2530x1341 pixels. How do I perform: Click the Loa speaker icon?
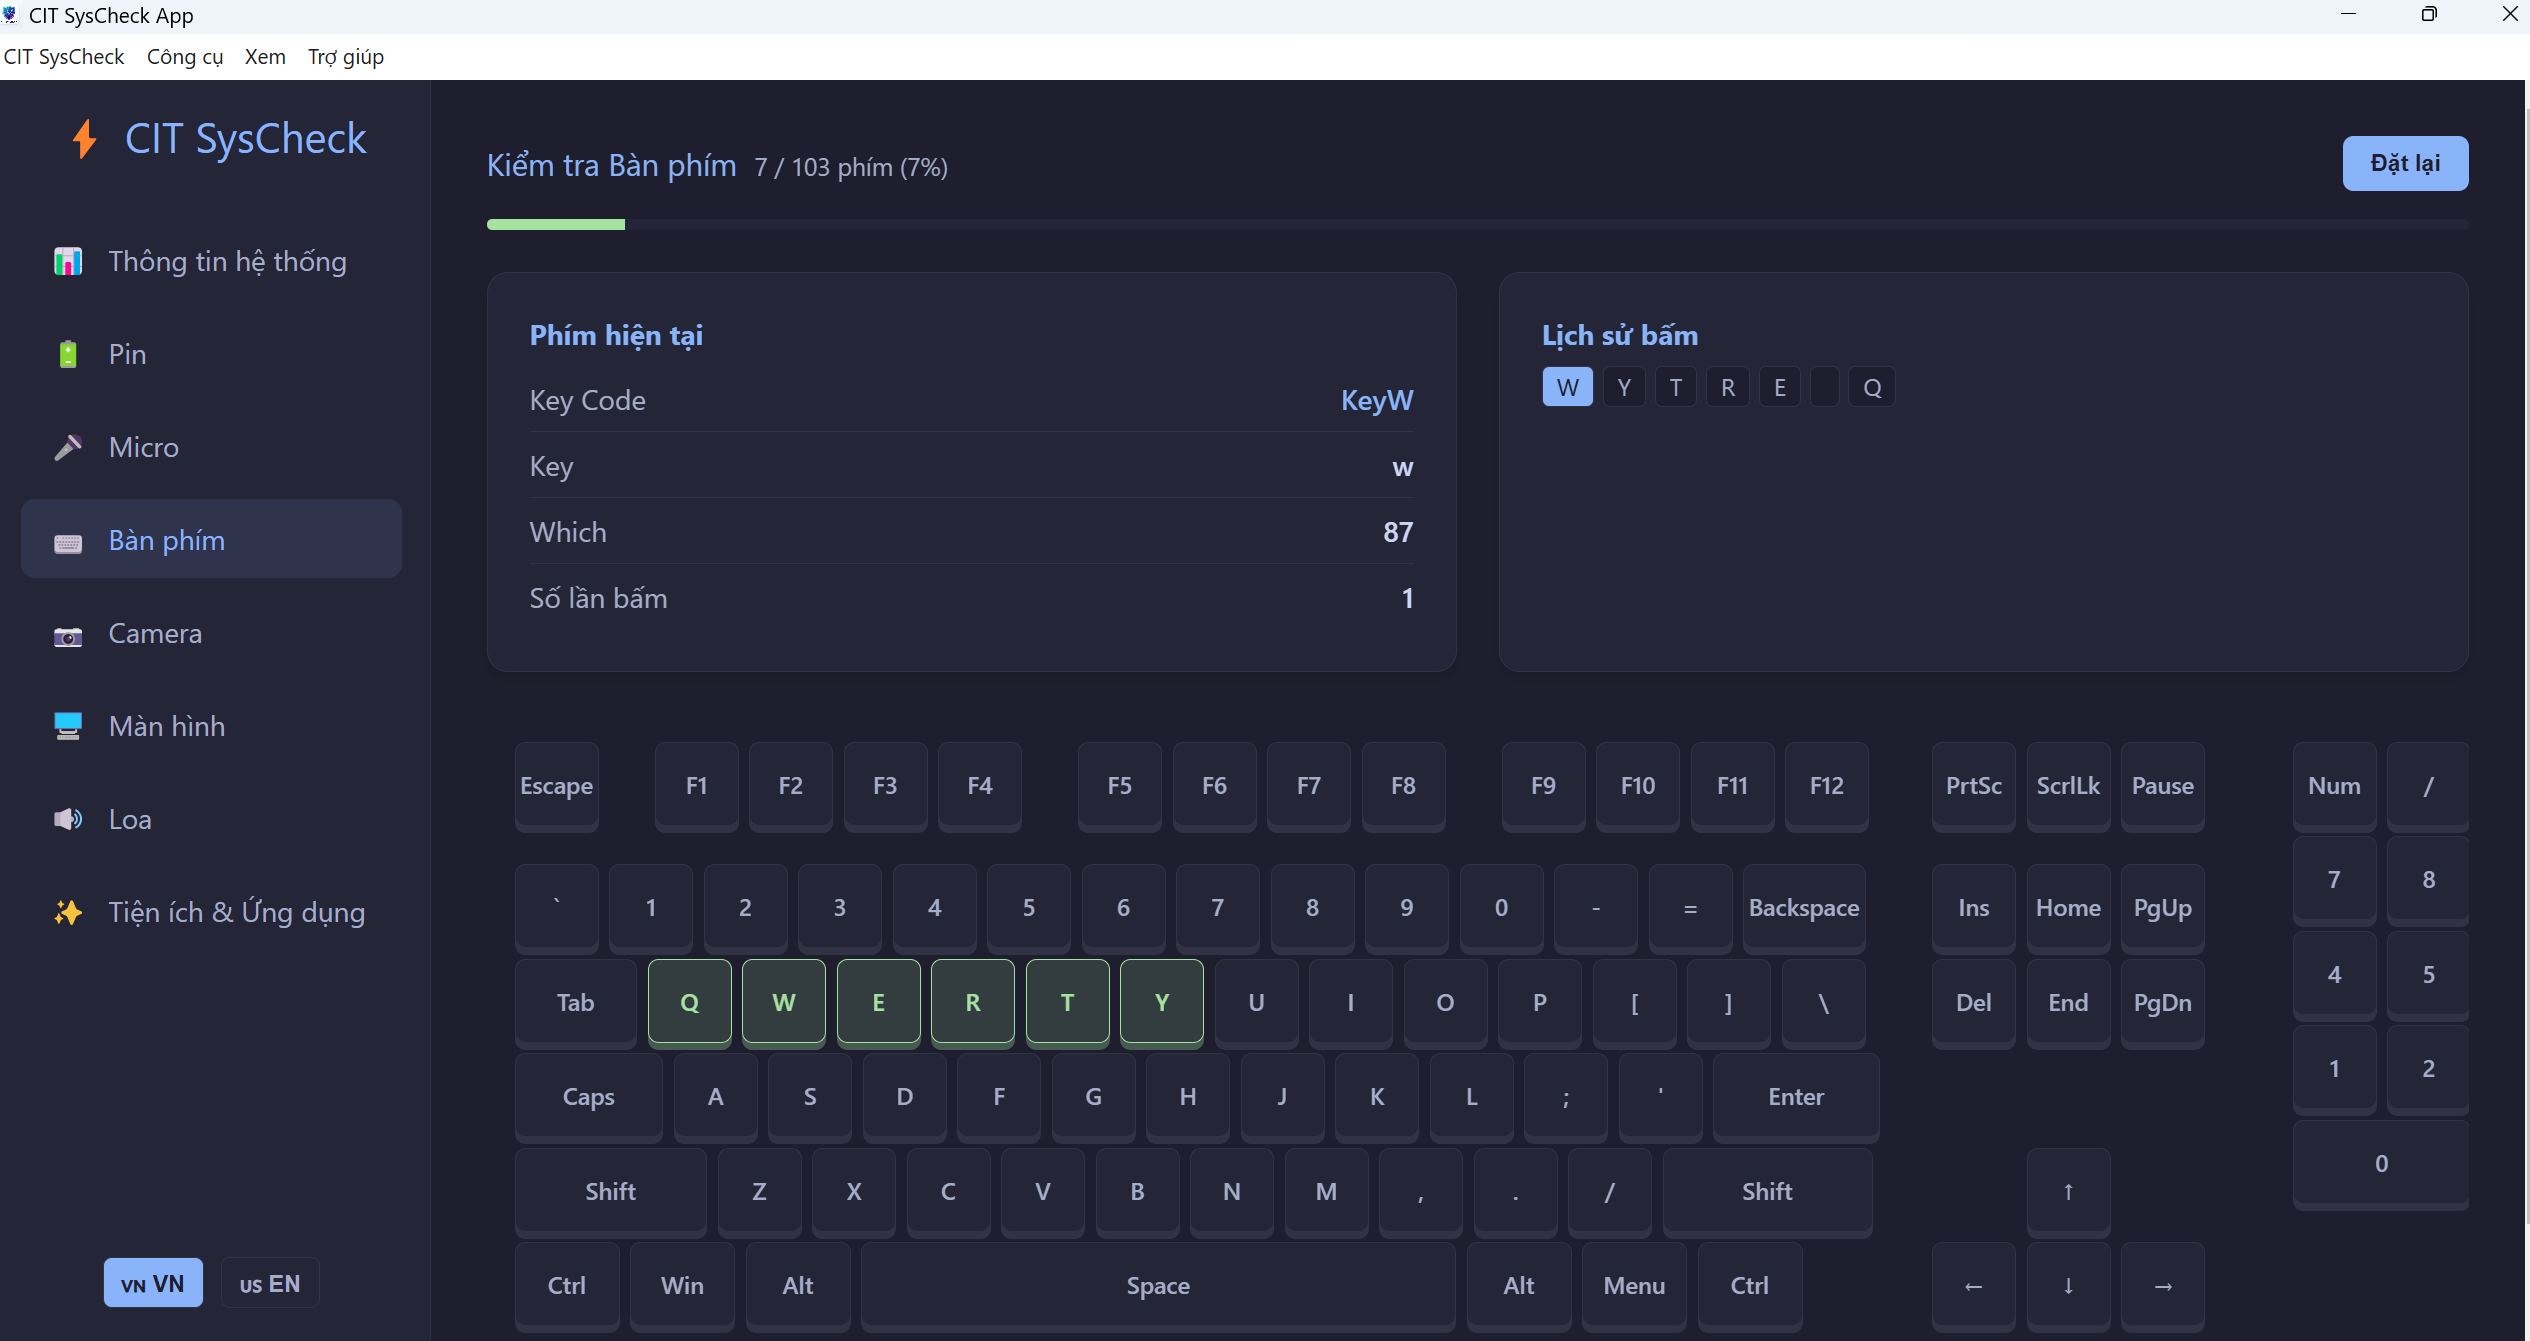(67, 819)
